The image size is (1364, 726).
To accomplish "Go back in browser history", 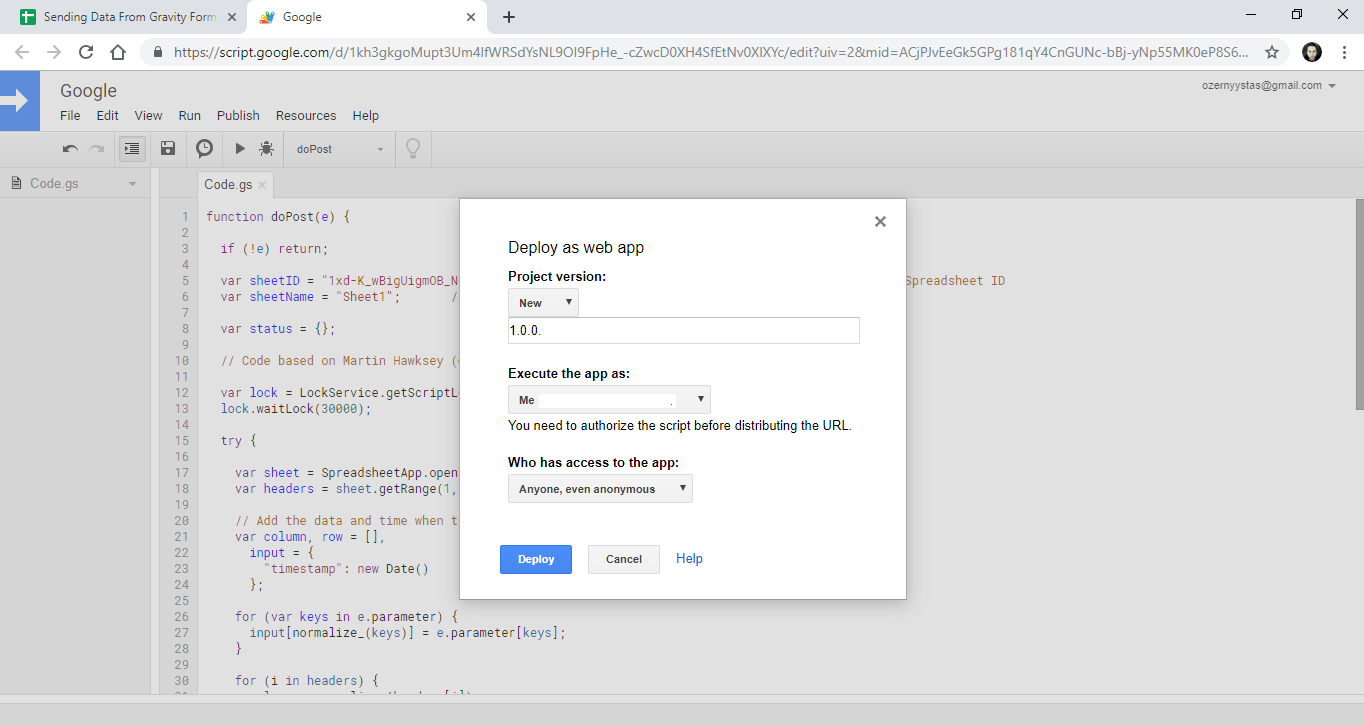I will tap(22, 52).
